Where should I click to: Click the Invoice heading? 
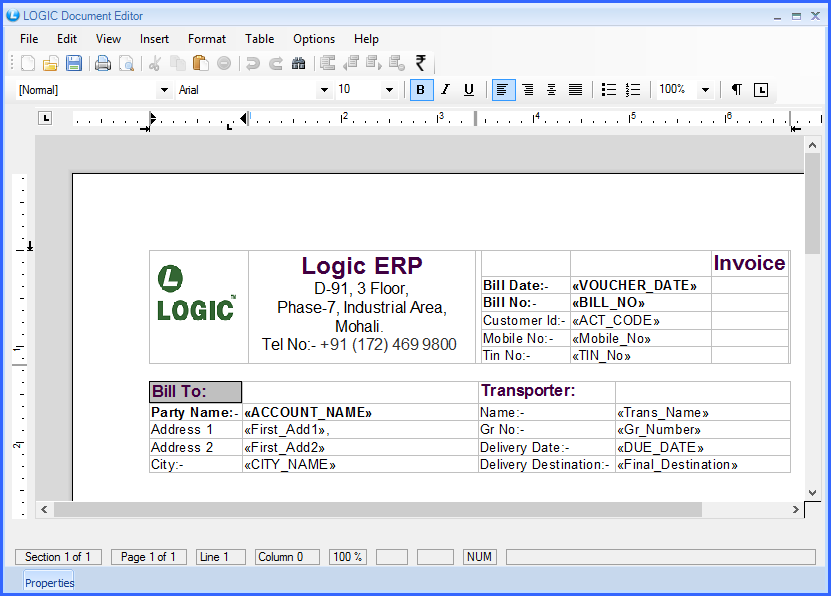coord(749,263)
